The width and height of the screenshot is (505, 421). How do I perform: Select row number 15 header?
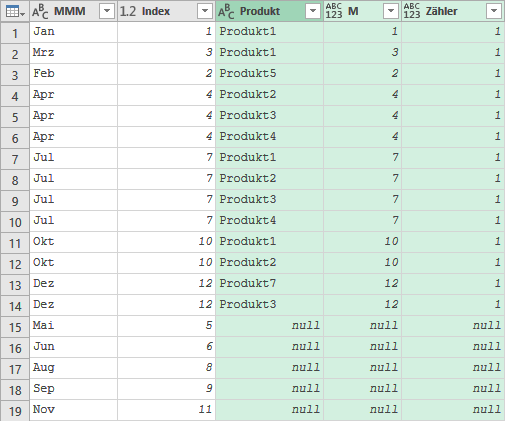15,327
